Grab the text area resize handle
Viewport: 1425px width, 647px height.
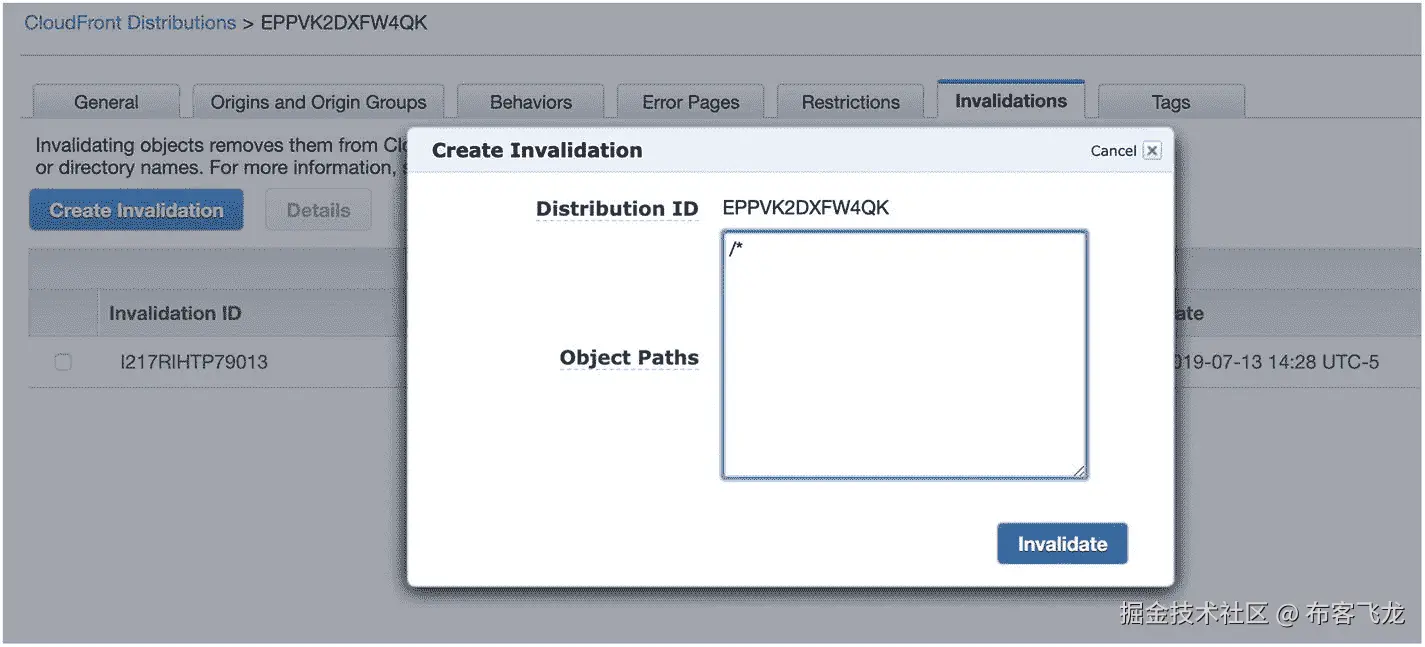click(x=1079, y=471)
